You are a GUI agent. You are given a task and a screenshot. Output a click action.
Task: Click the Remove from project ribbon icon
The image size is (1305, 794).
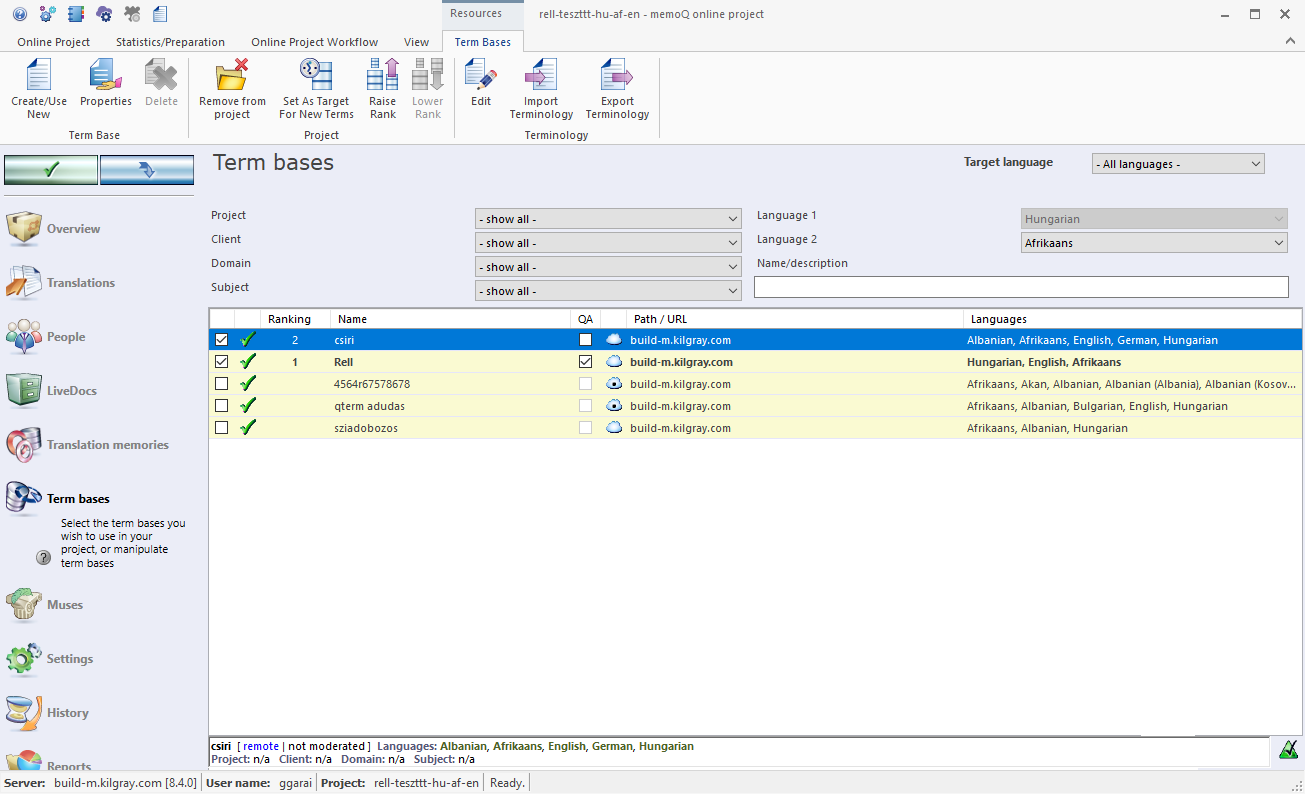point(231,88)
